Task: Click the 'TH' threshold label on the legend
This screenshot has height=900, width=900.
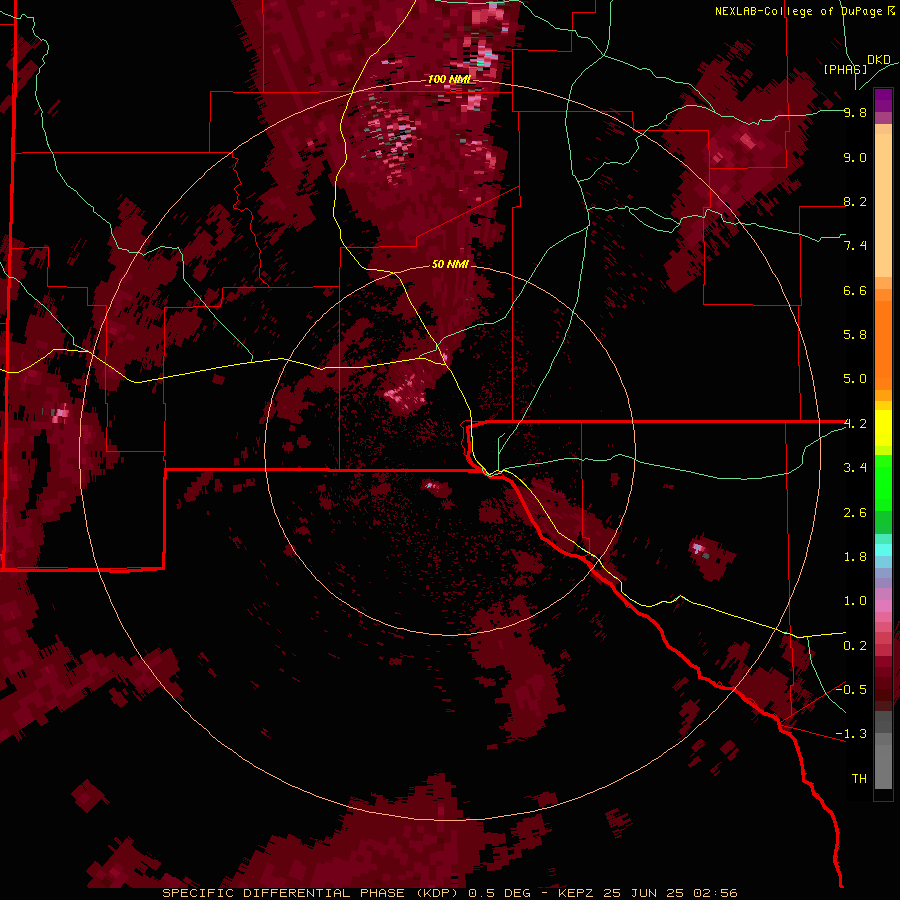Action: (859, 779)
